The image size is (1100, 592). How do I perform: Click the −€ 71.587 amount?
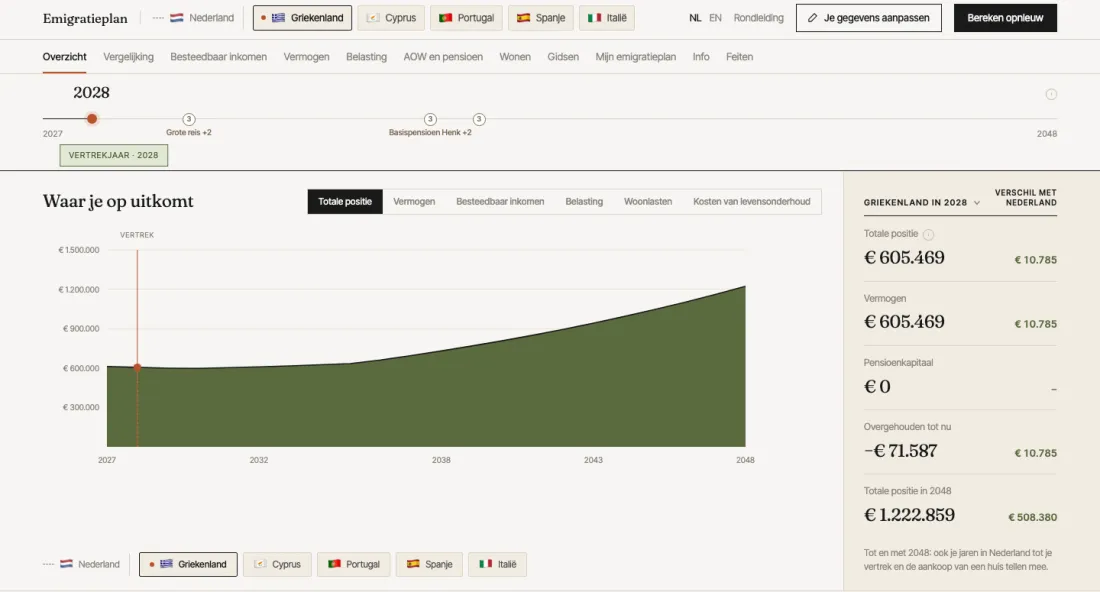tap(901, 450)
